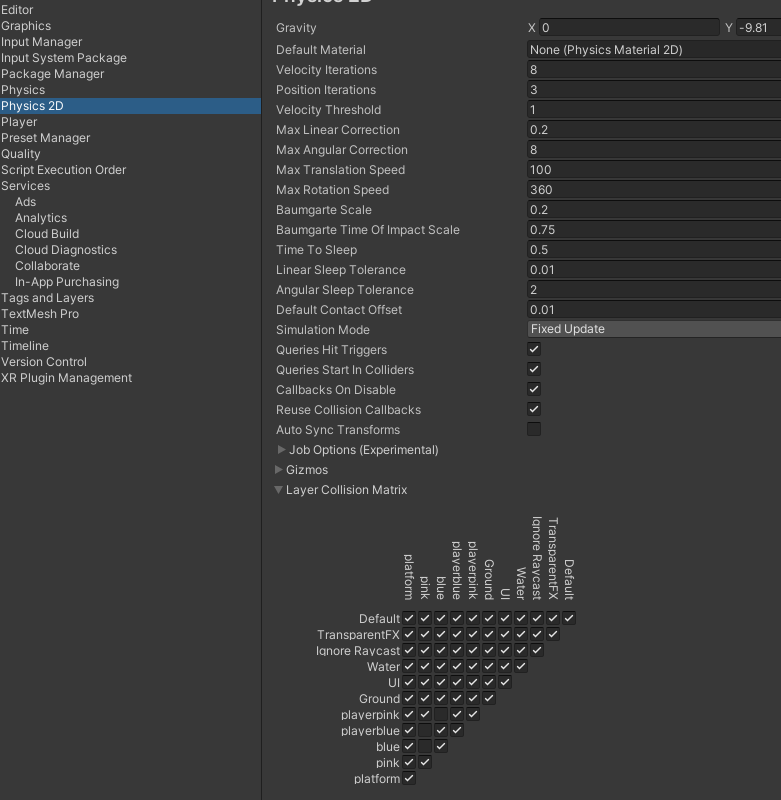This screenshot has height=800, width=781.
Task: Toggle the Callbacks On Disable checkbox
Action: [534, 390]
